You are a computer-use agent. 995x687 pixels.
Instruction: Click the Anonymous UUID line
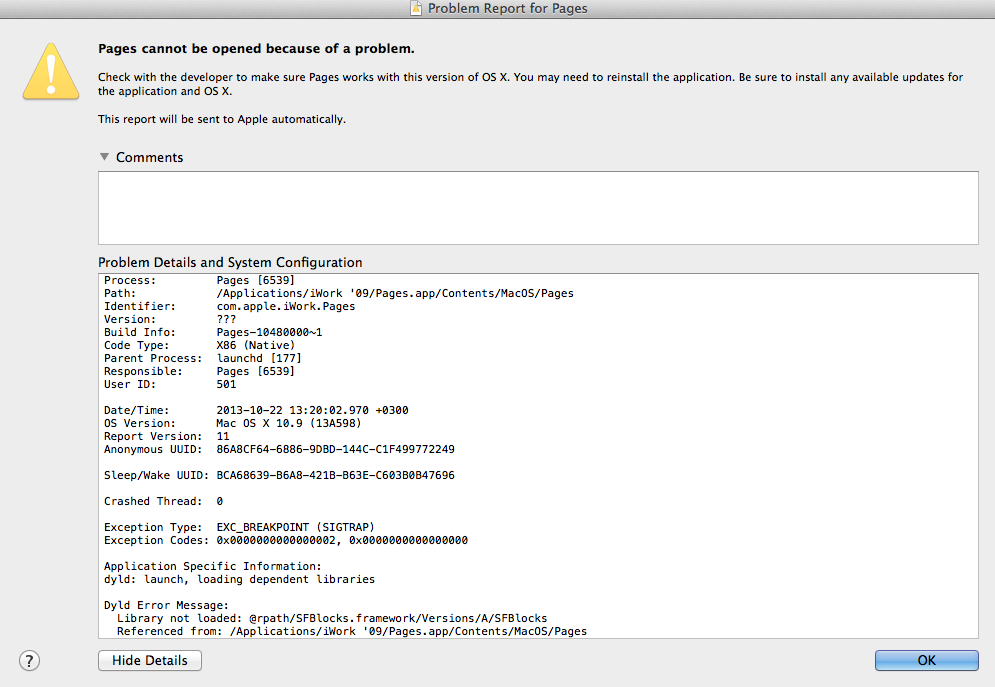pos(279,449)
